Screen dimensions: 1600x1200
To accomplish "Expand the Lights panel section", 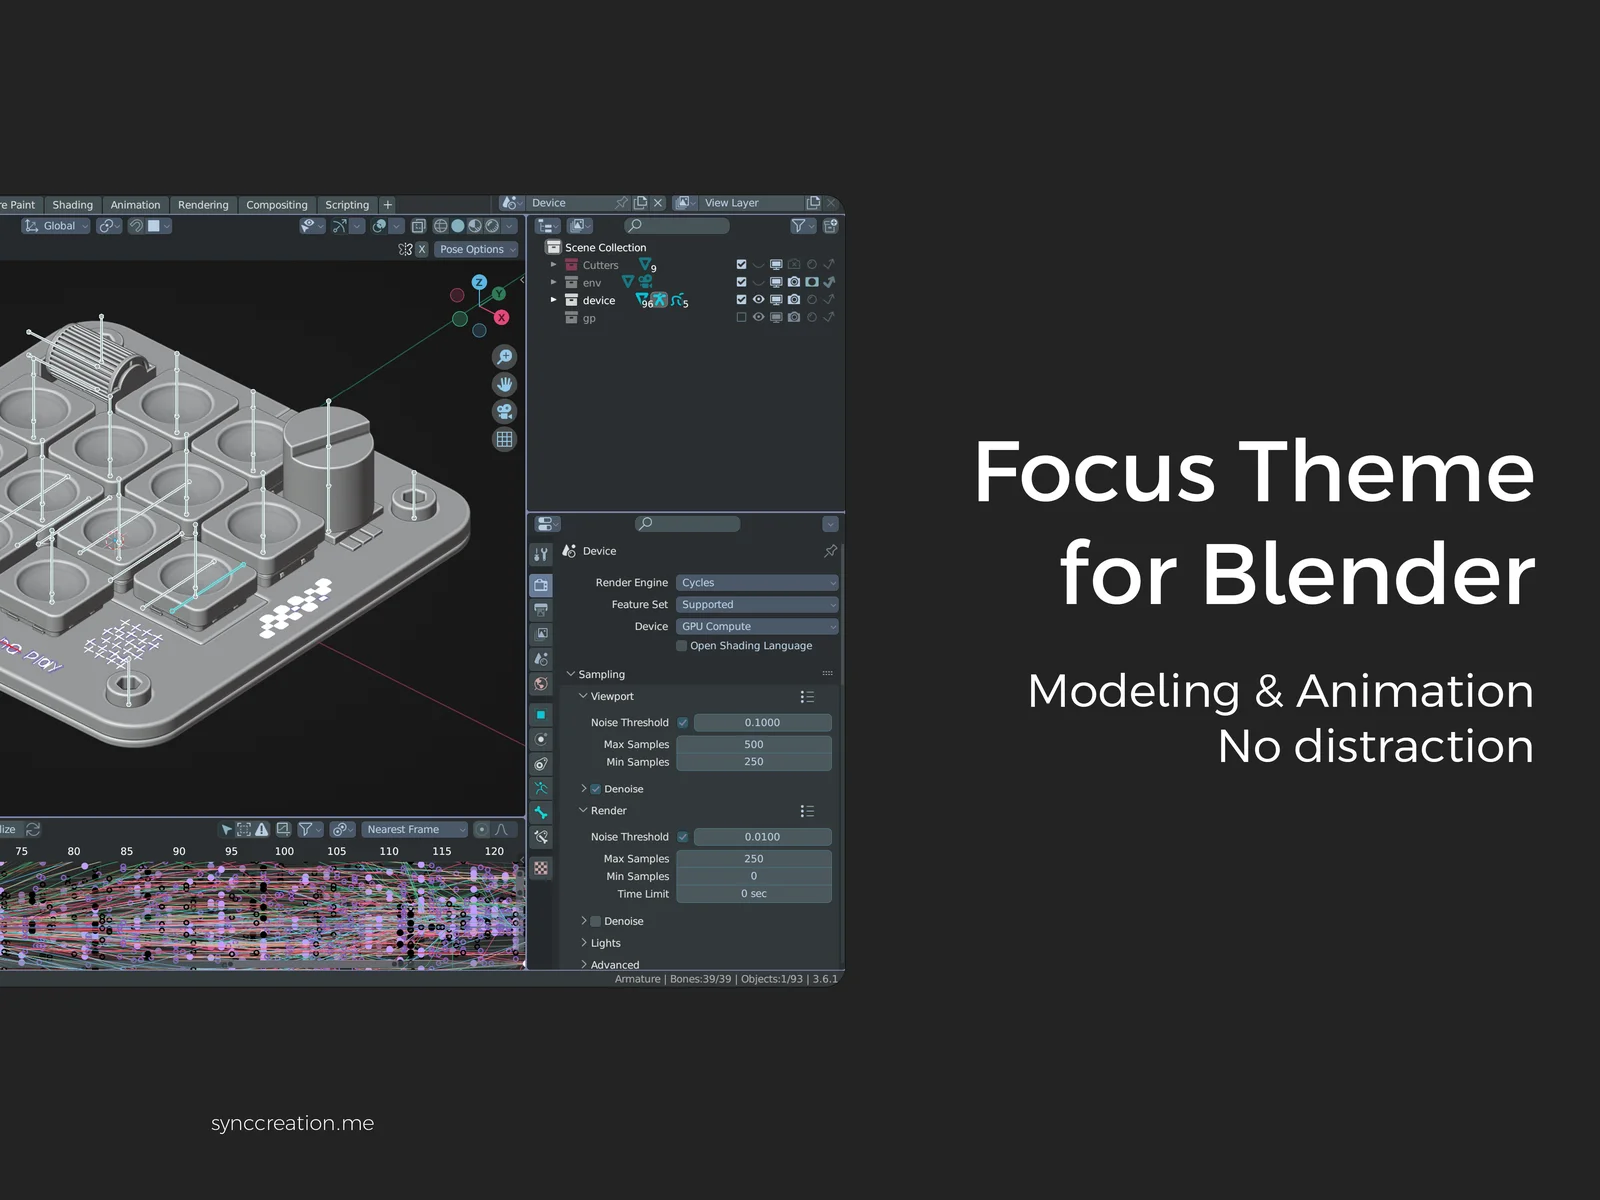I will click(605, 943).
